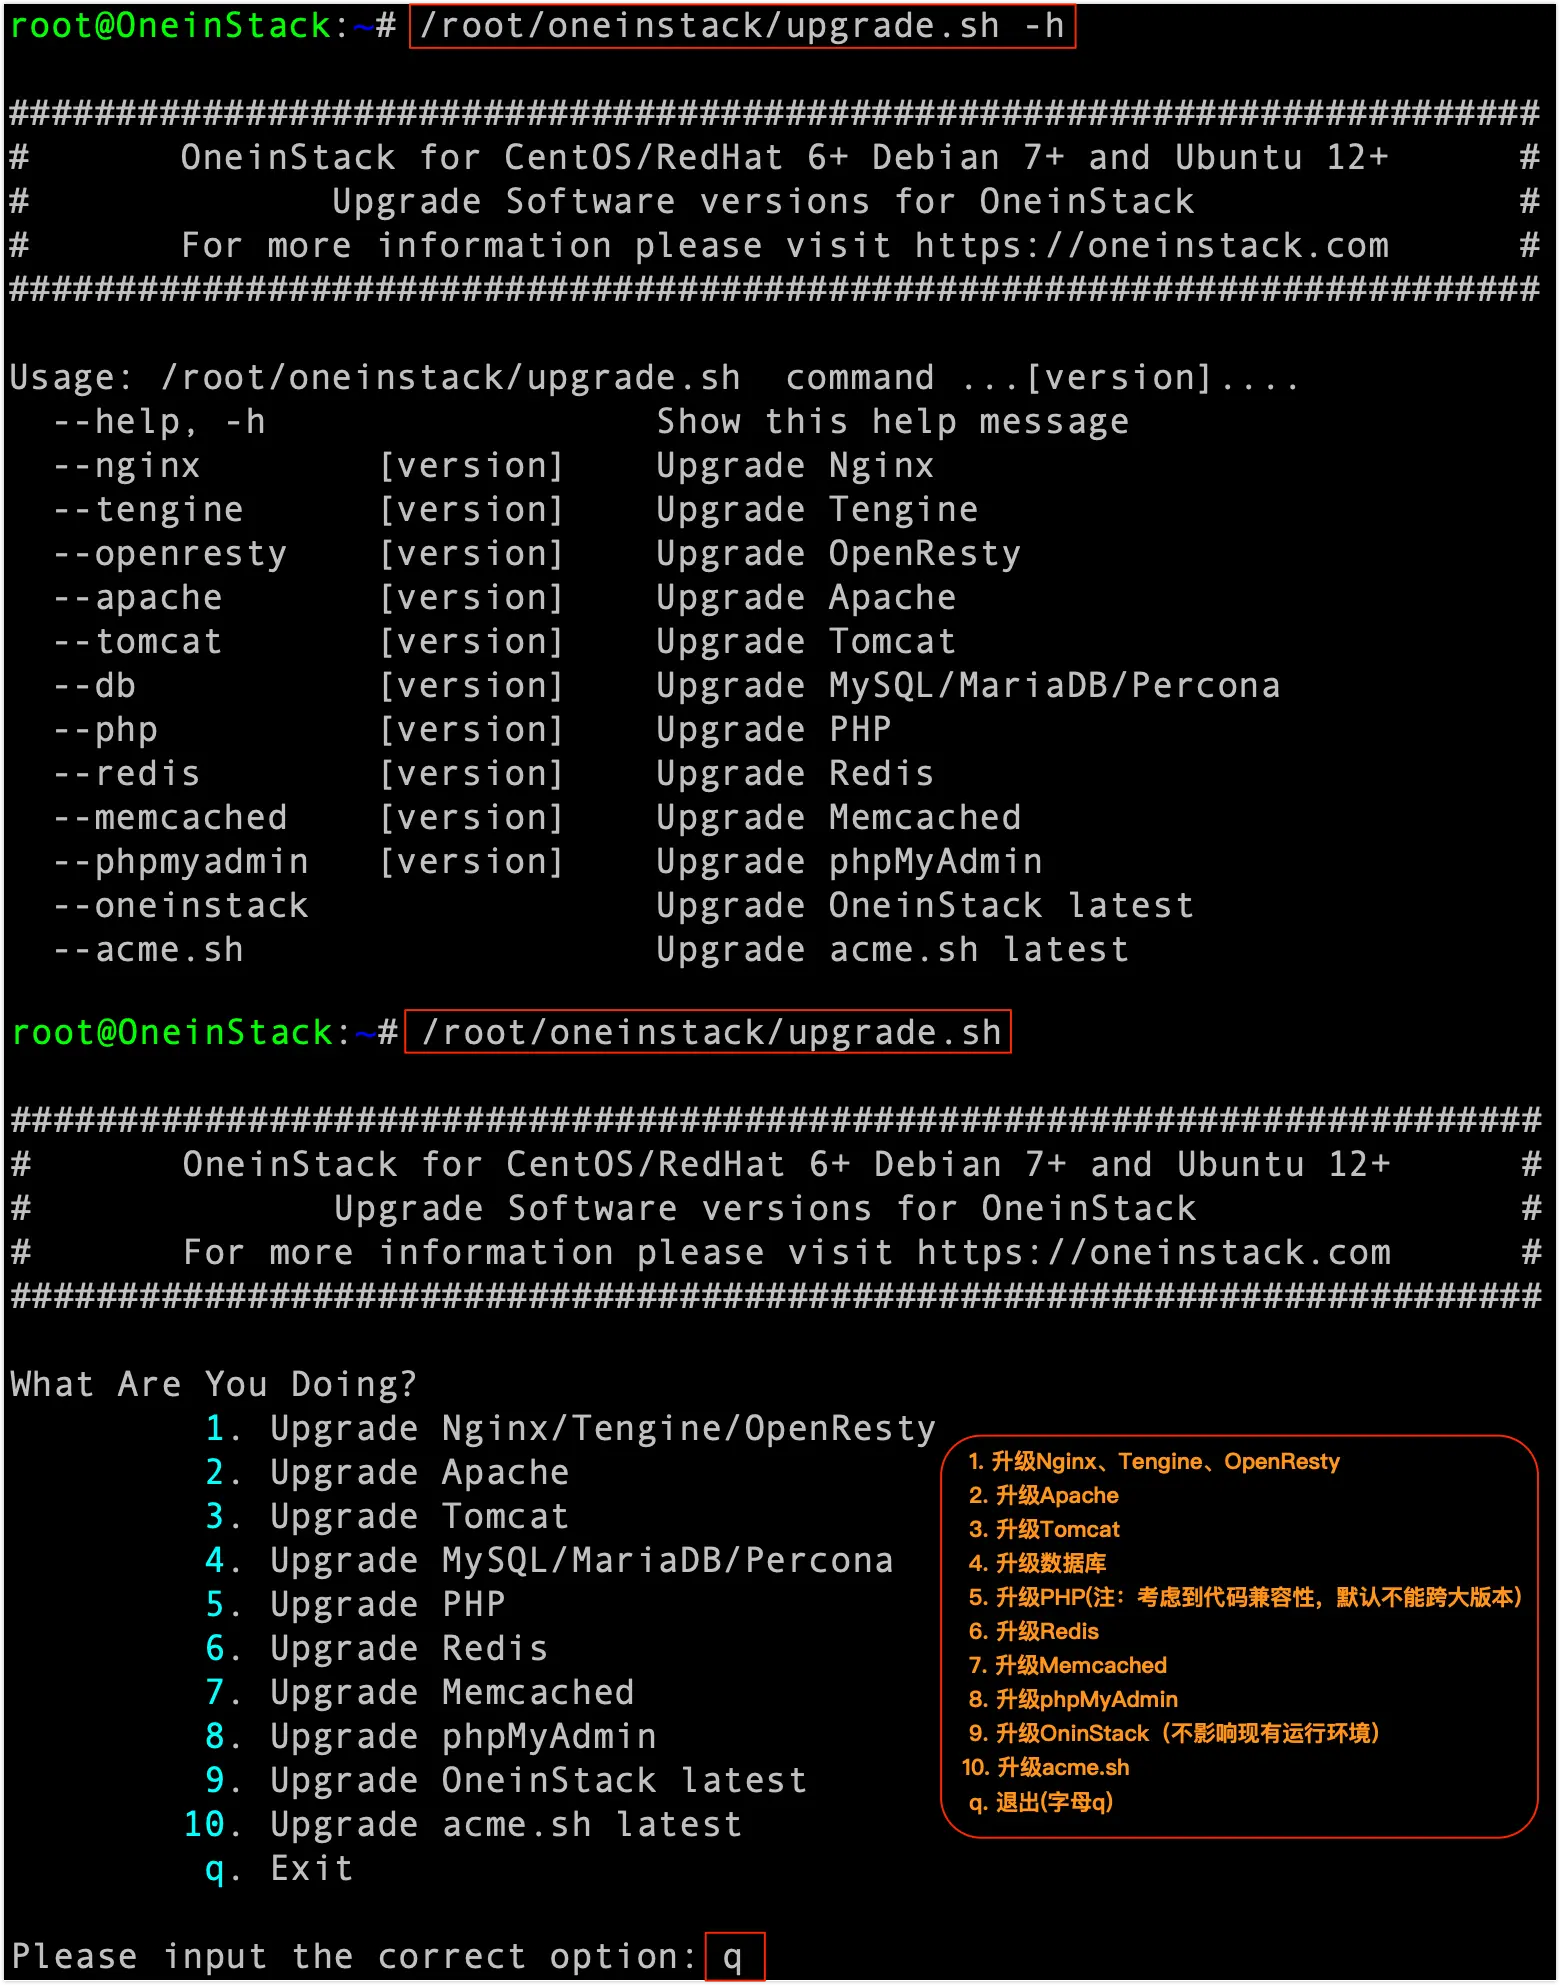Screen dimensions: 1560x1985
Task: Click the "--nginx" flag in usage list
Action: [127, 466]
